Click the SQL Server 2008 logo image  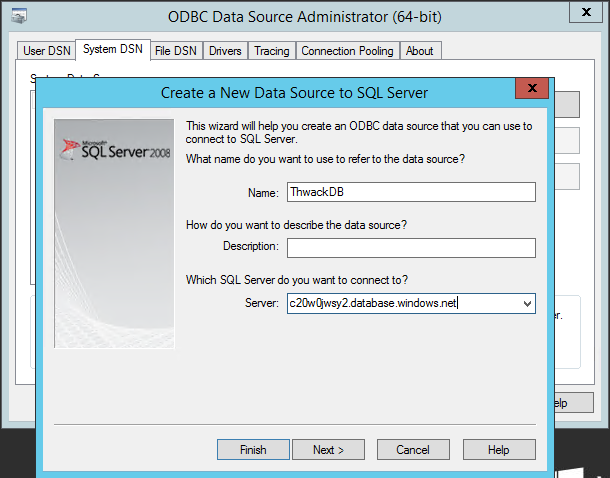pos(114,233)
